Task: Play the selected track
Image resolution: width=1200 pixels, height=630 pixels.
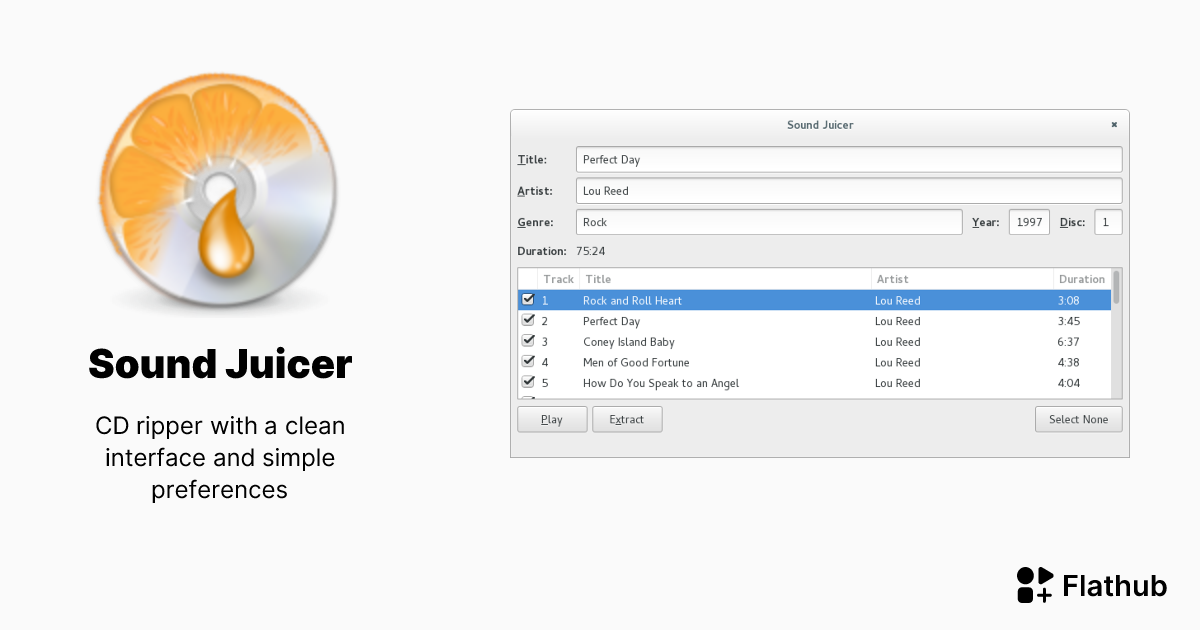Action: pyautogui.click(x=551, y=419)
